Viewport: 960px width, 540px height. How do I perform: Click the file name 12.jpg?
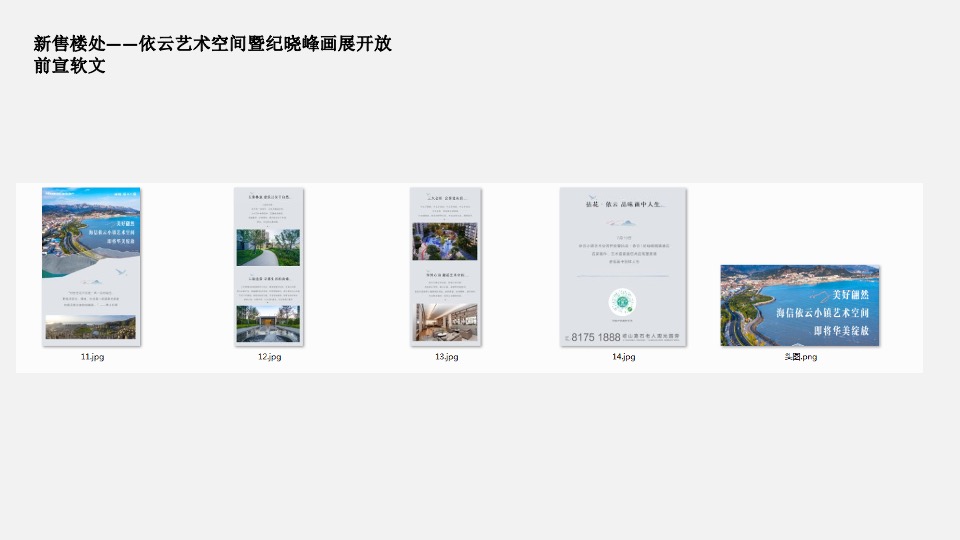coord(269,356)
